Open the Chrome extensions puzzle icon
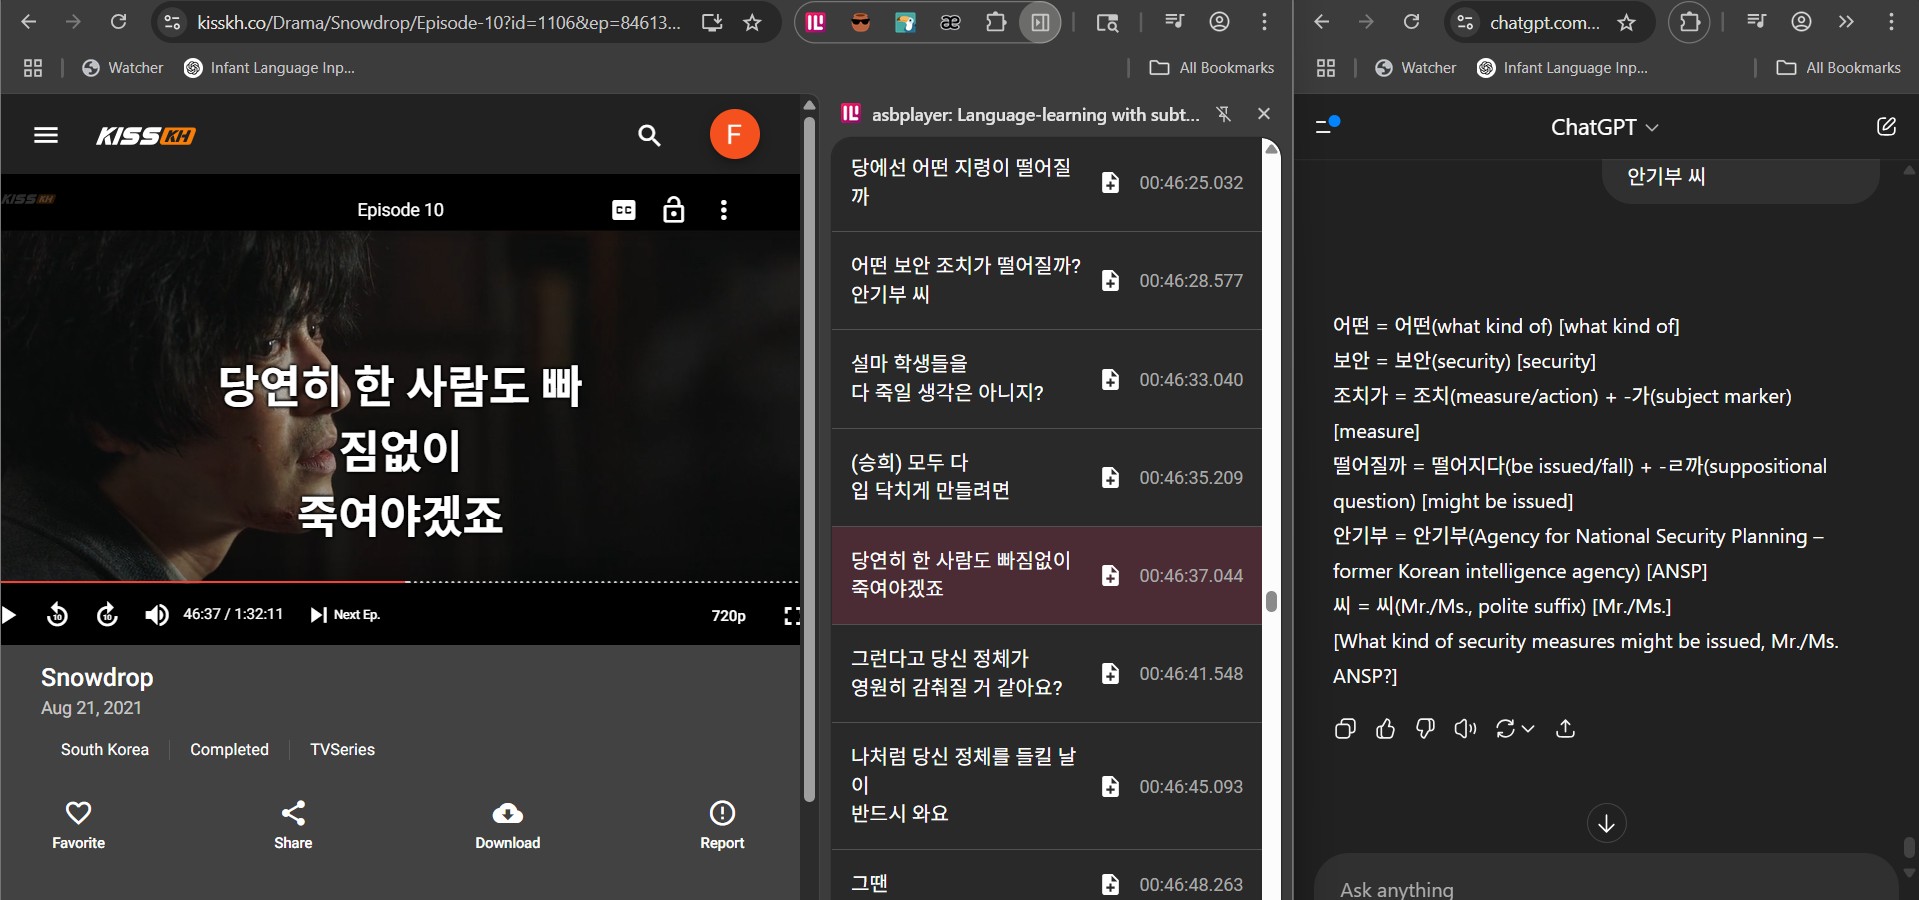 click(x=996, y=22)
